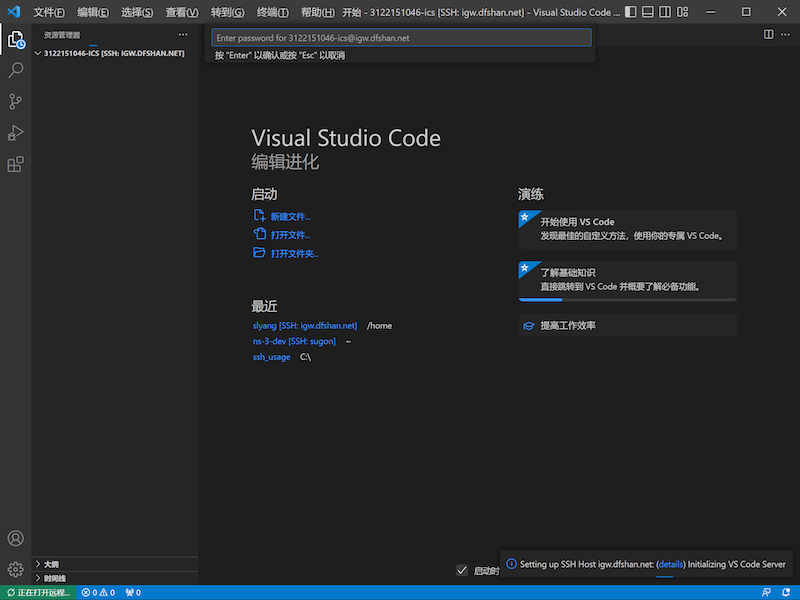
Task: Split the editor to the right
Action: [768, 34]
